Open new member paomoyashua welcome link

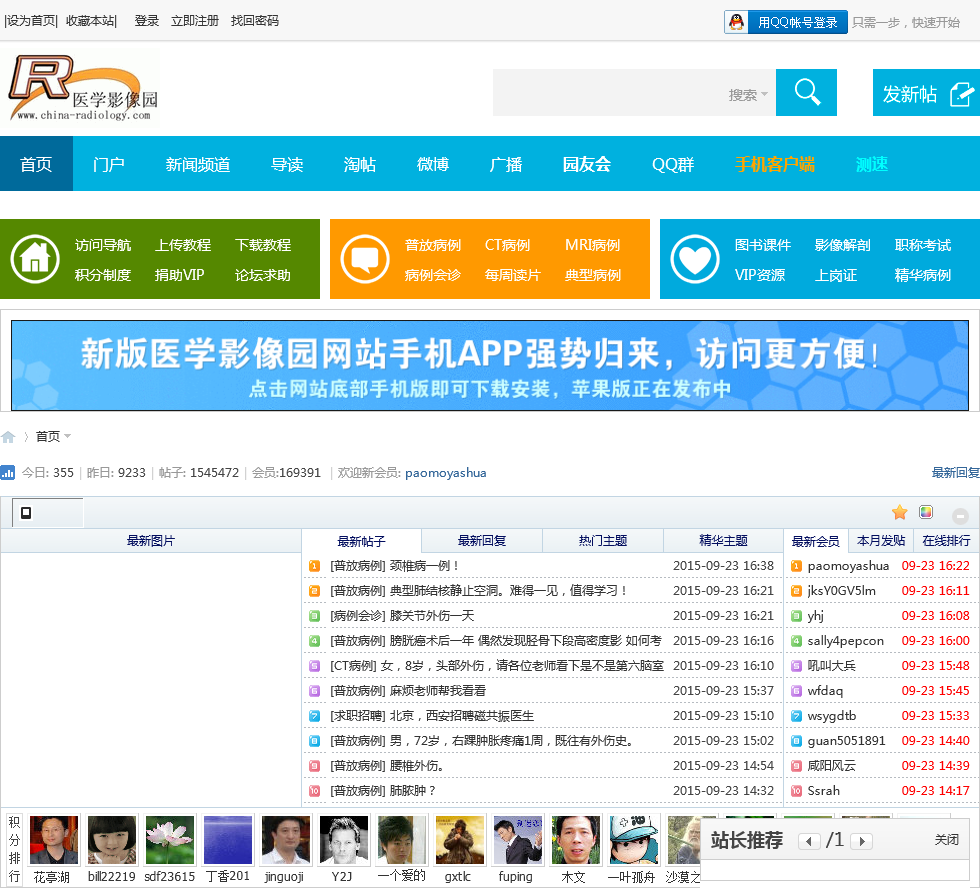coord(446,473)
